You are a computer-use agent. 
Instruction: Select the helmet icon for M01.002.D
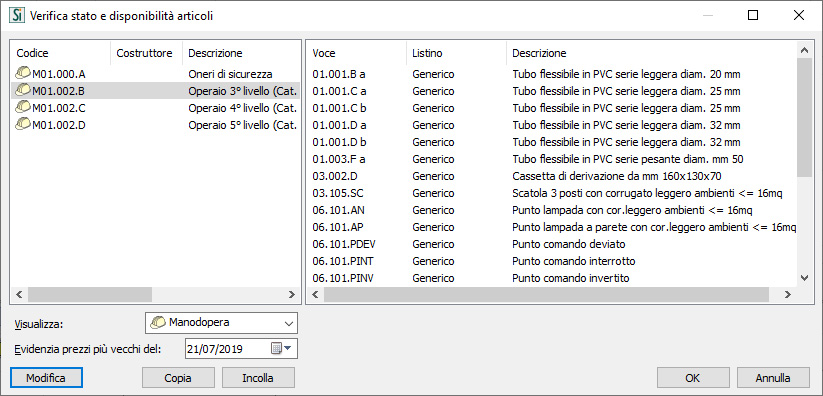[23, 124]
